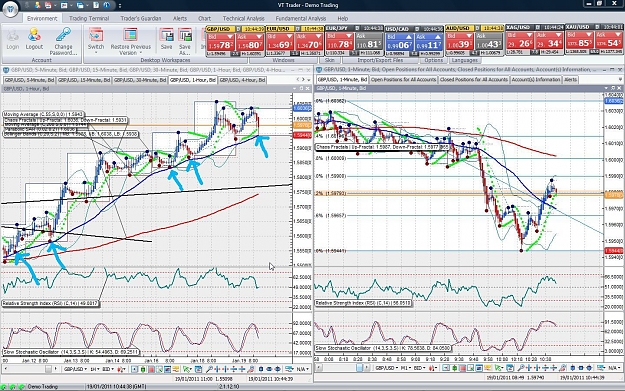Screen dimensions: 625x391
Task: Click the green candle icon in right chart toolbar
Action: 454,369
